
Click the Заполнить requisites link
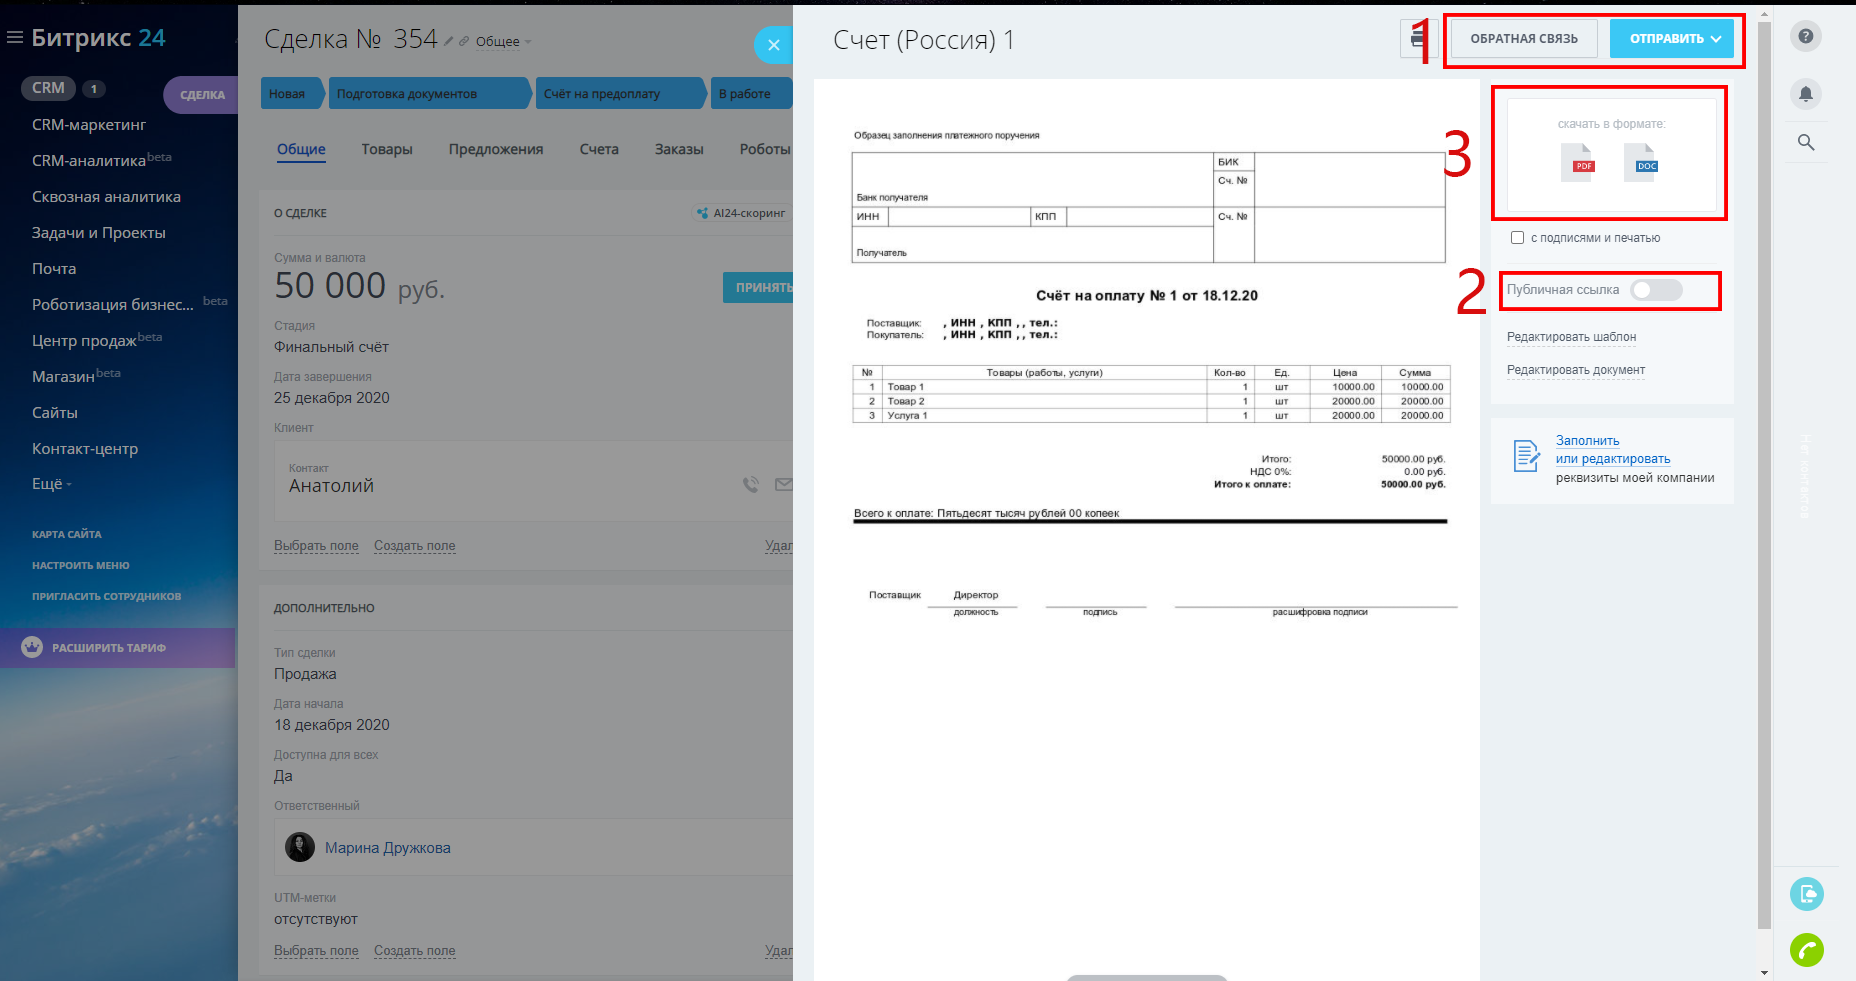point(1587,441)
